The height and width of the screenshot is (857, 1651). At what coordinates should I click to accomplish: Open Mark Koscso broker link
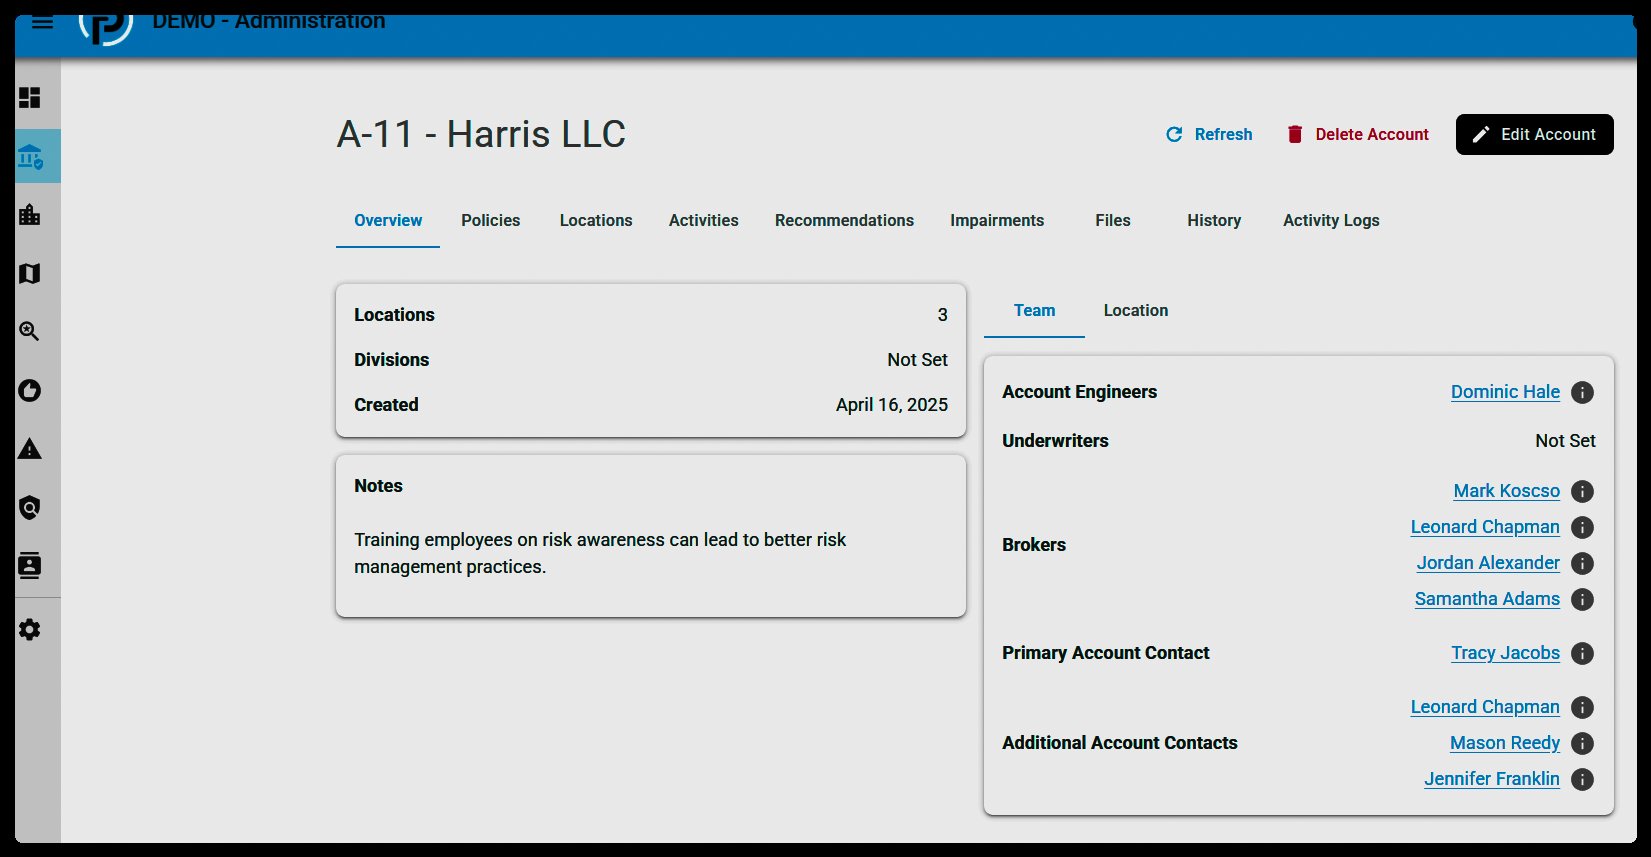tap(1507, 491)
